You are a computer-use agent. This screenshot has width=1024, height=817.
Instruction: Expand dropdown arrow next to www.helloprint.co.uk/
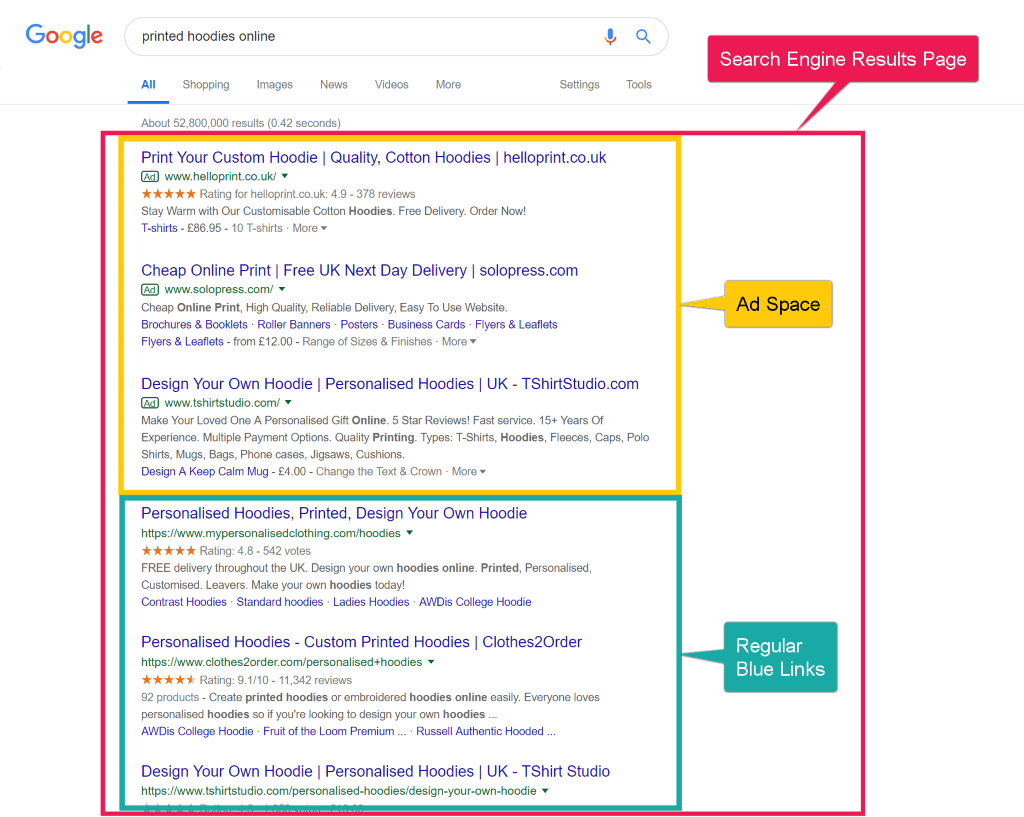coord(285,176)
